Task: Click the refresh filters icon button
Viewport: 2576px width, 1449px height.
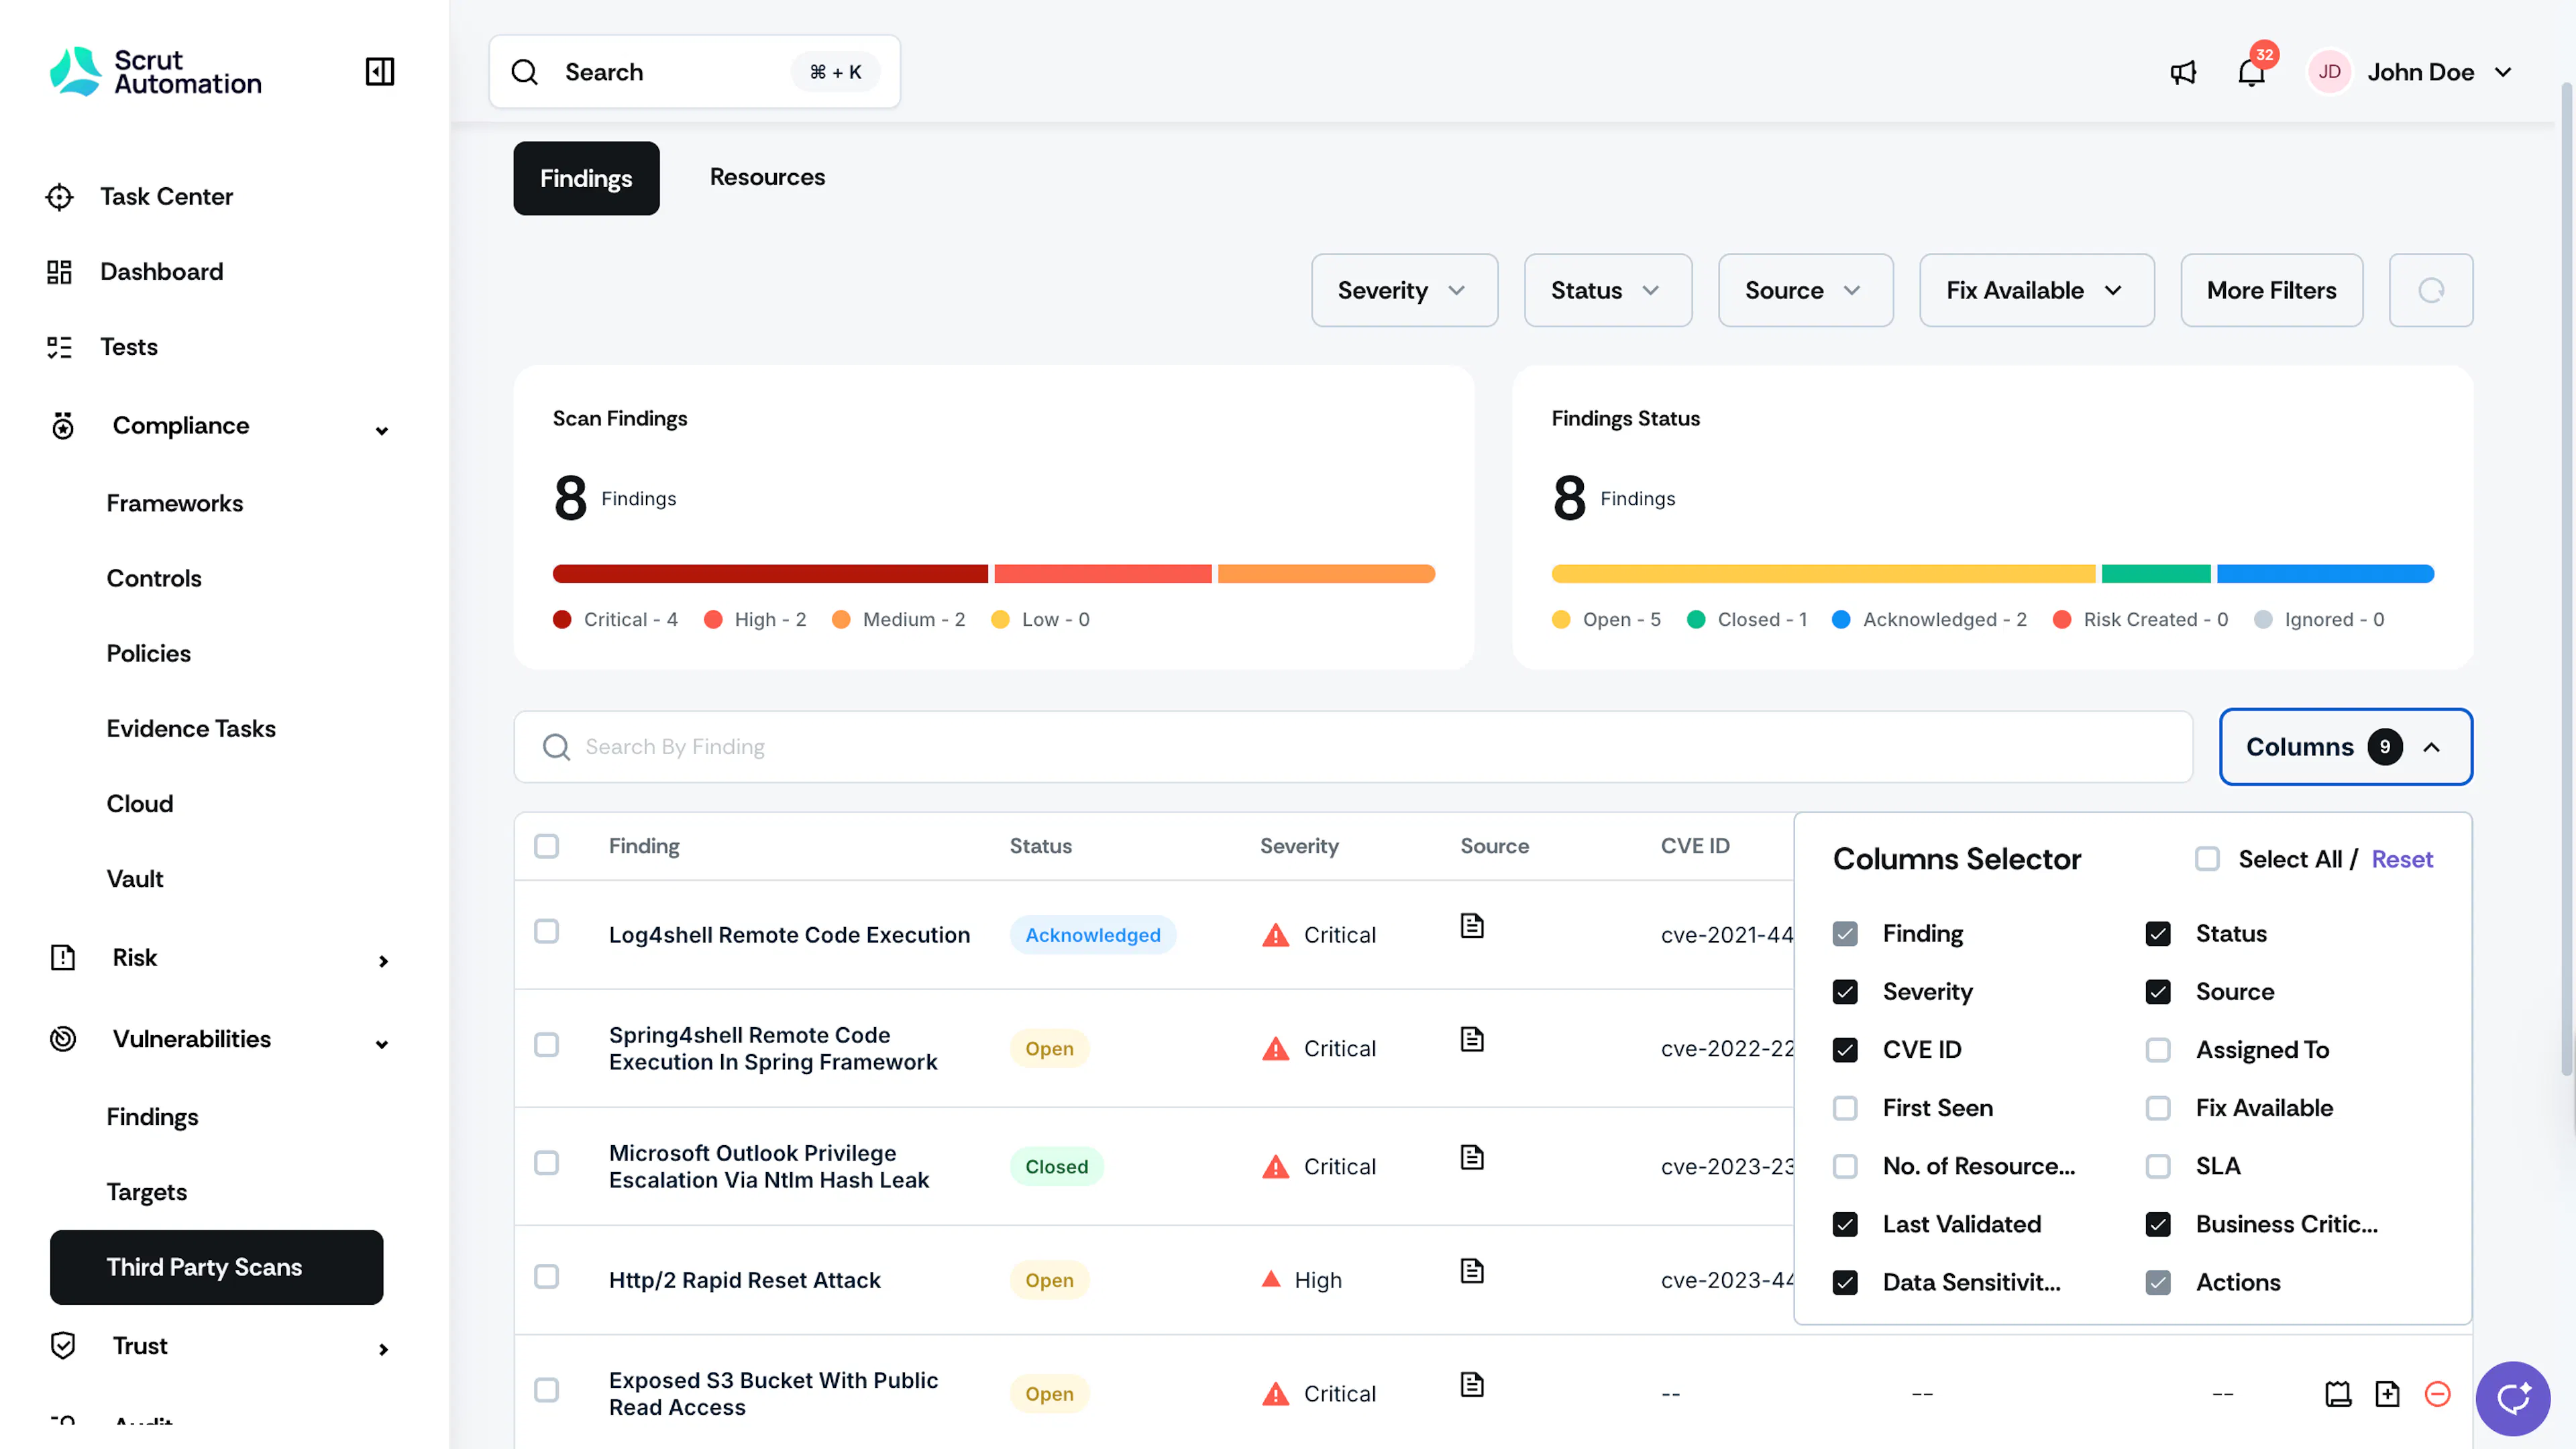Action: pyautogui.click(x=2431, y=290)
